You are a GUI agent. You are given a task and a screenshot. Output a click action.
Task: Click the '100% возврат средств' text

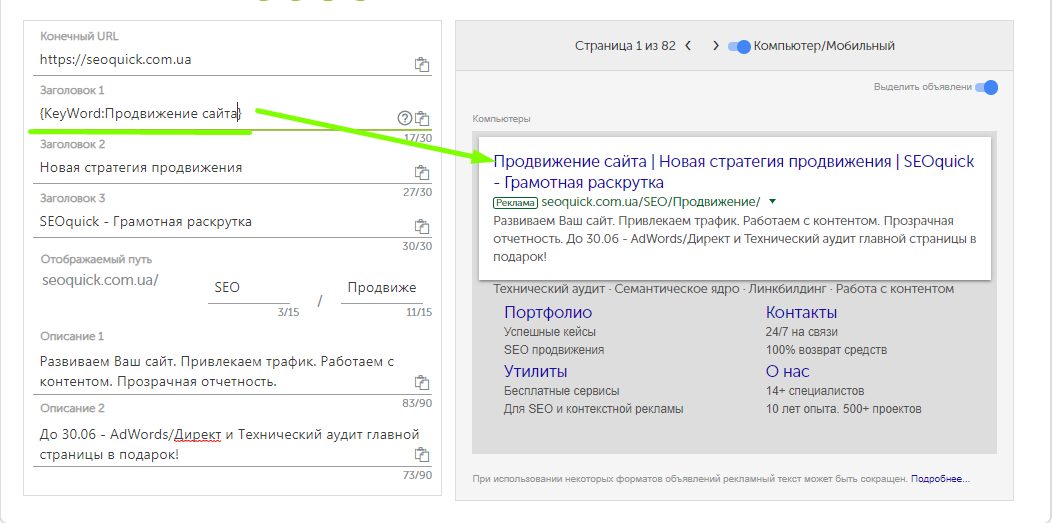pyautogui.click(x=826, y=350)
